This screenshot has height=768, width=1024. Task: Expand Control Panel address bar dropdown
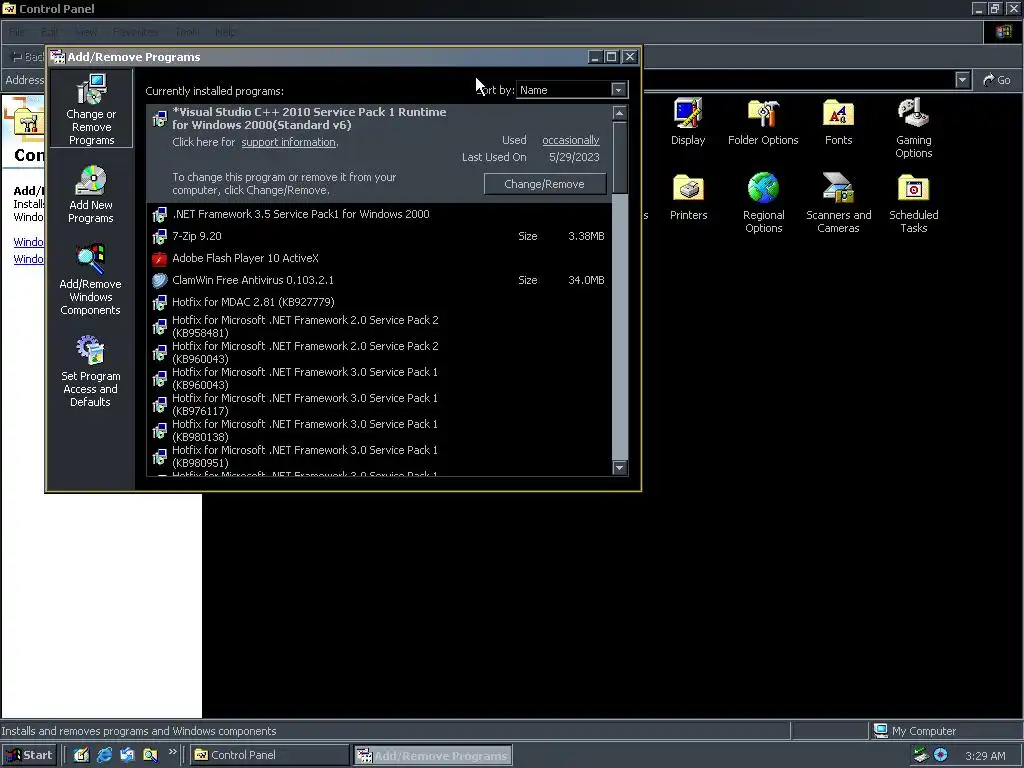[963, 80]
